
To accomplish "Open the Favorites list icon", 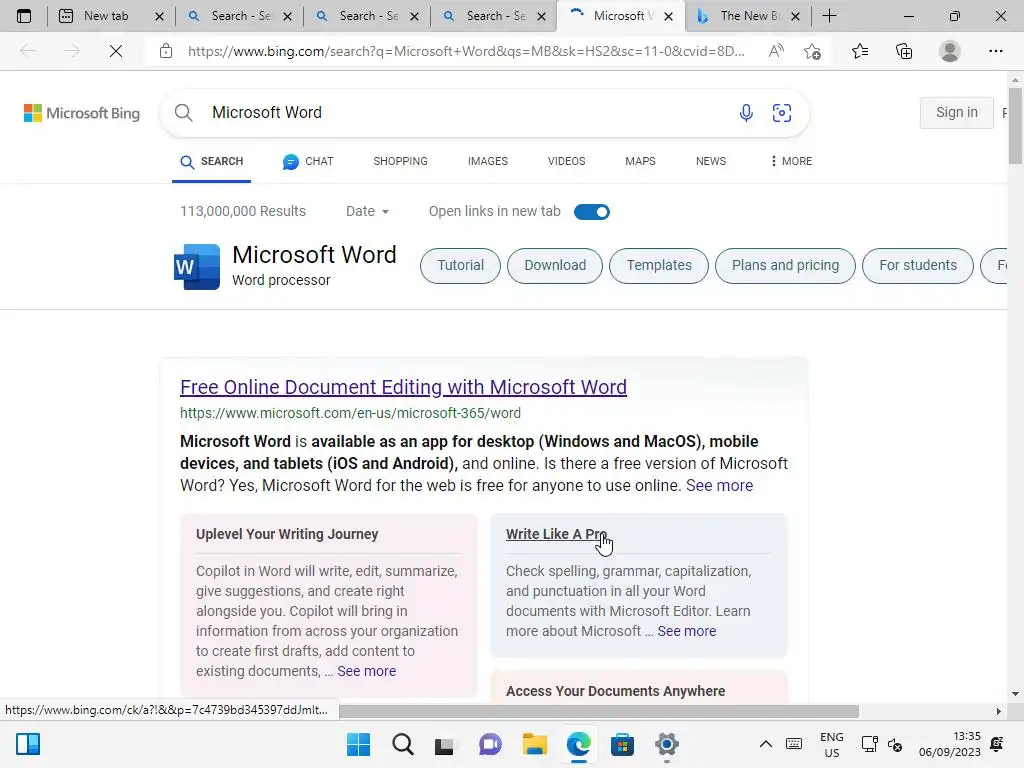I will (x=860, y=51).
